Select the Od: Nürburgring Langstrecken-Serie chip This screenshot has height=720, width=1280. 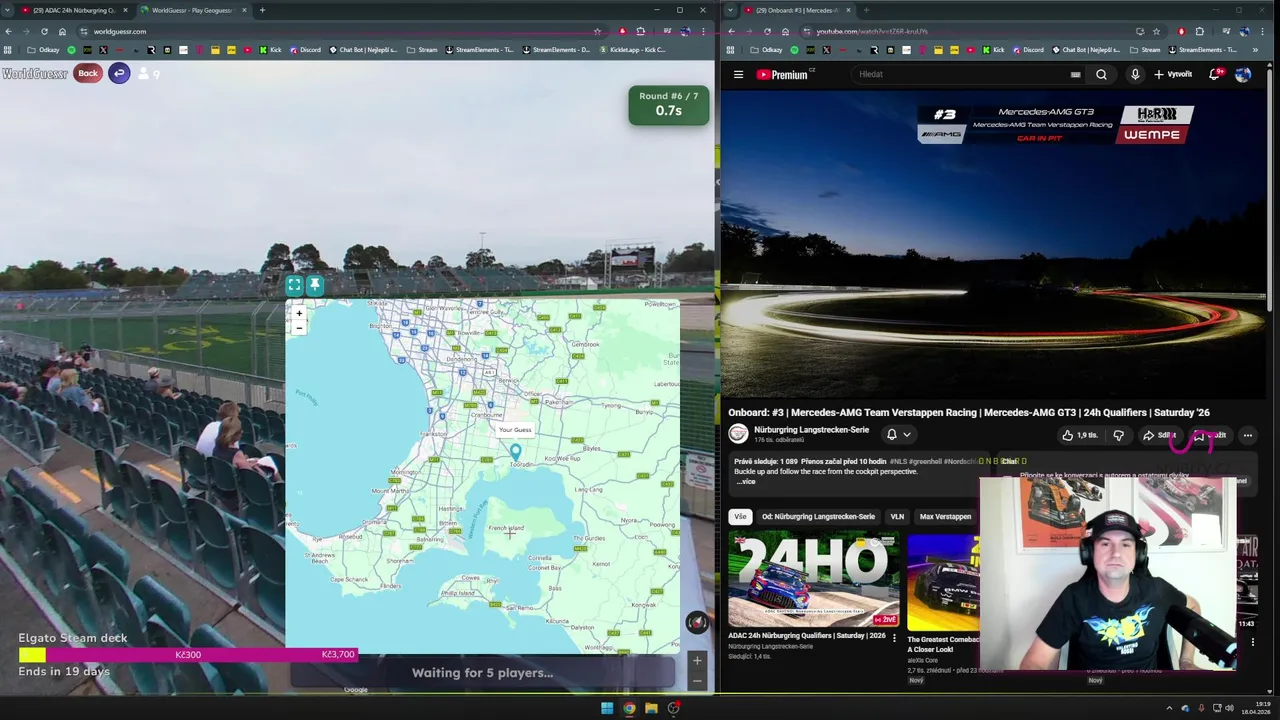click(818, 517)
